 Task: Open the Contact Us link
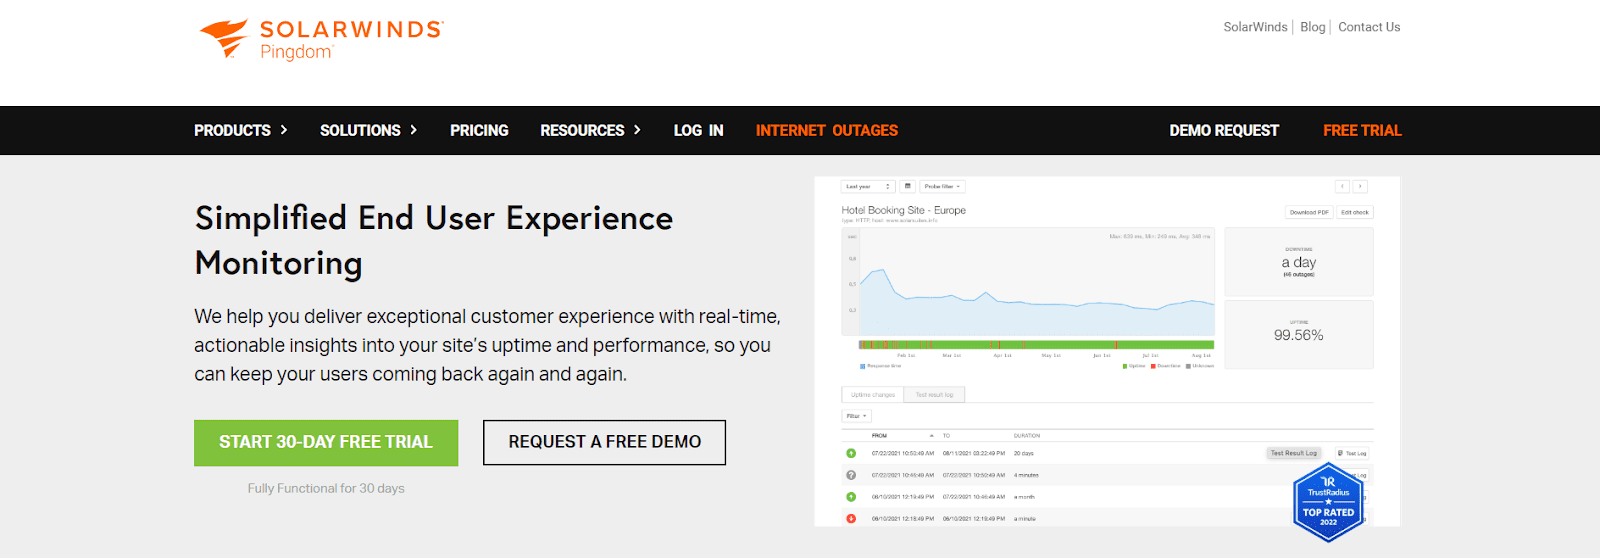[x=1369, y=27]
